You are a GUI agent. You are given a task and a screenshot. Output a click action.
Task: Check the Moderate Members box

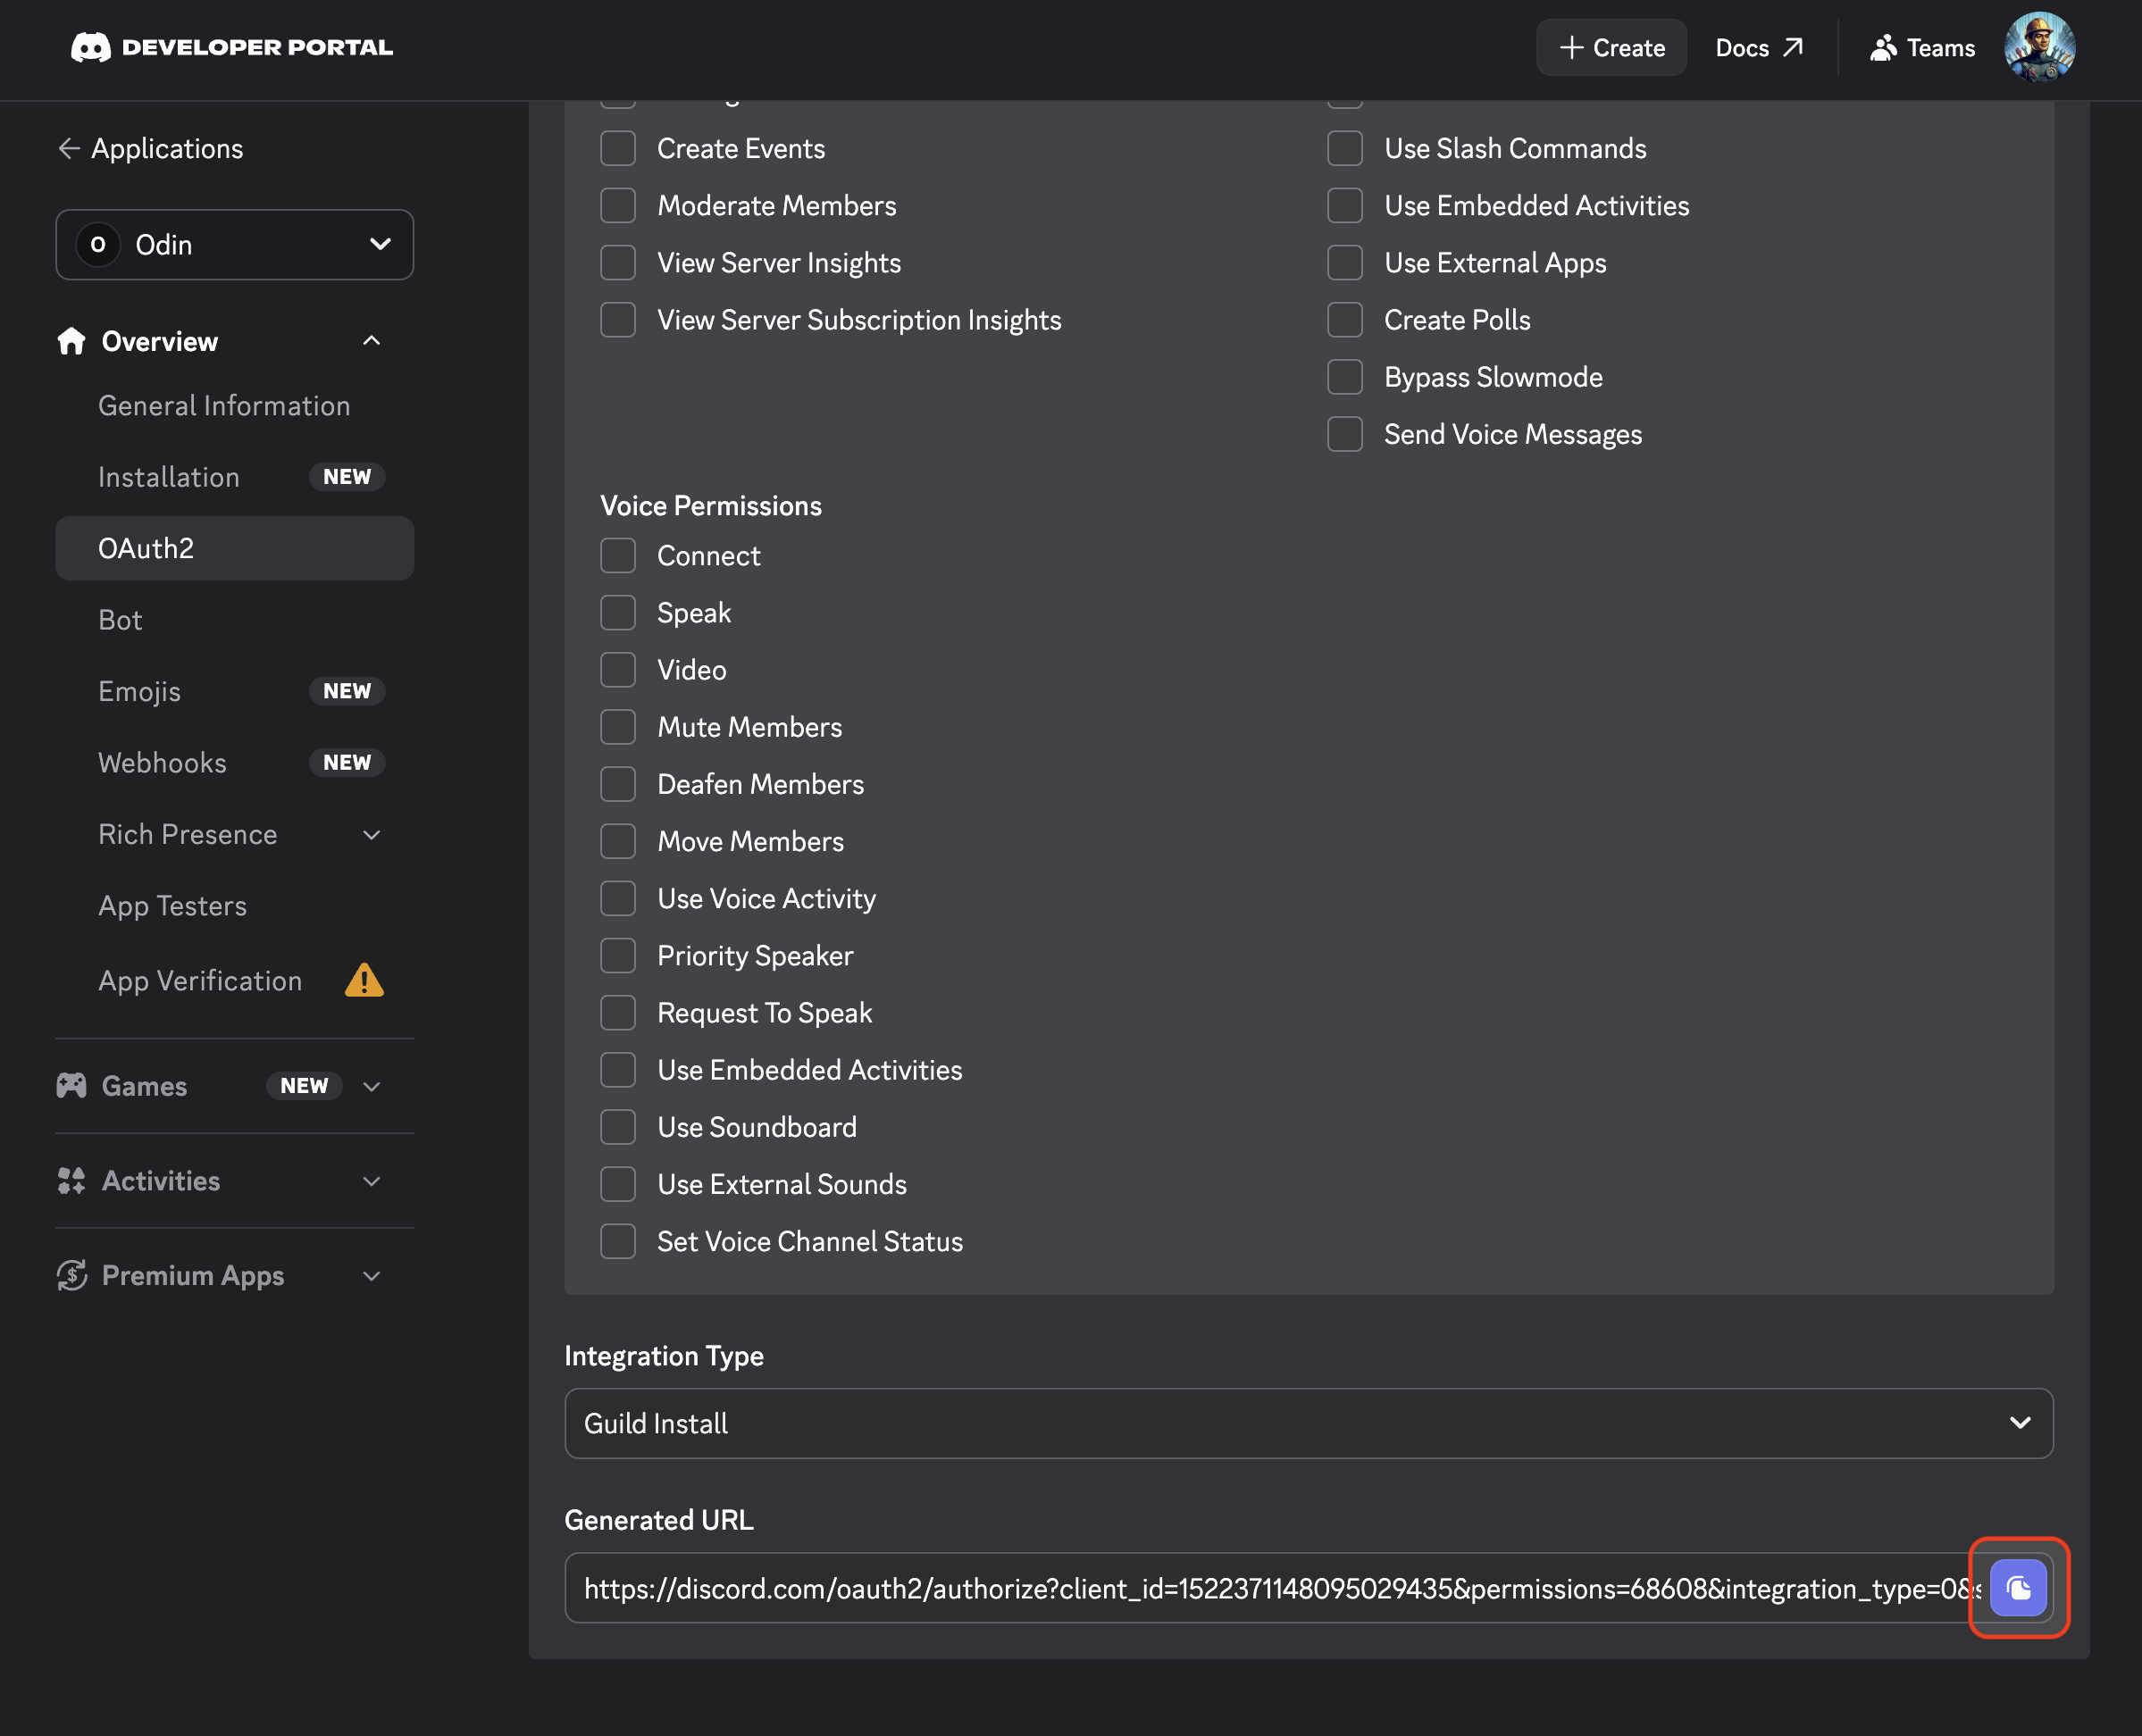tap(618, 206)
